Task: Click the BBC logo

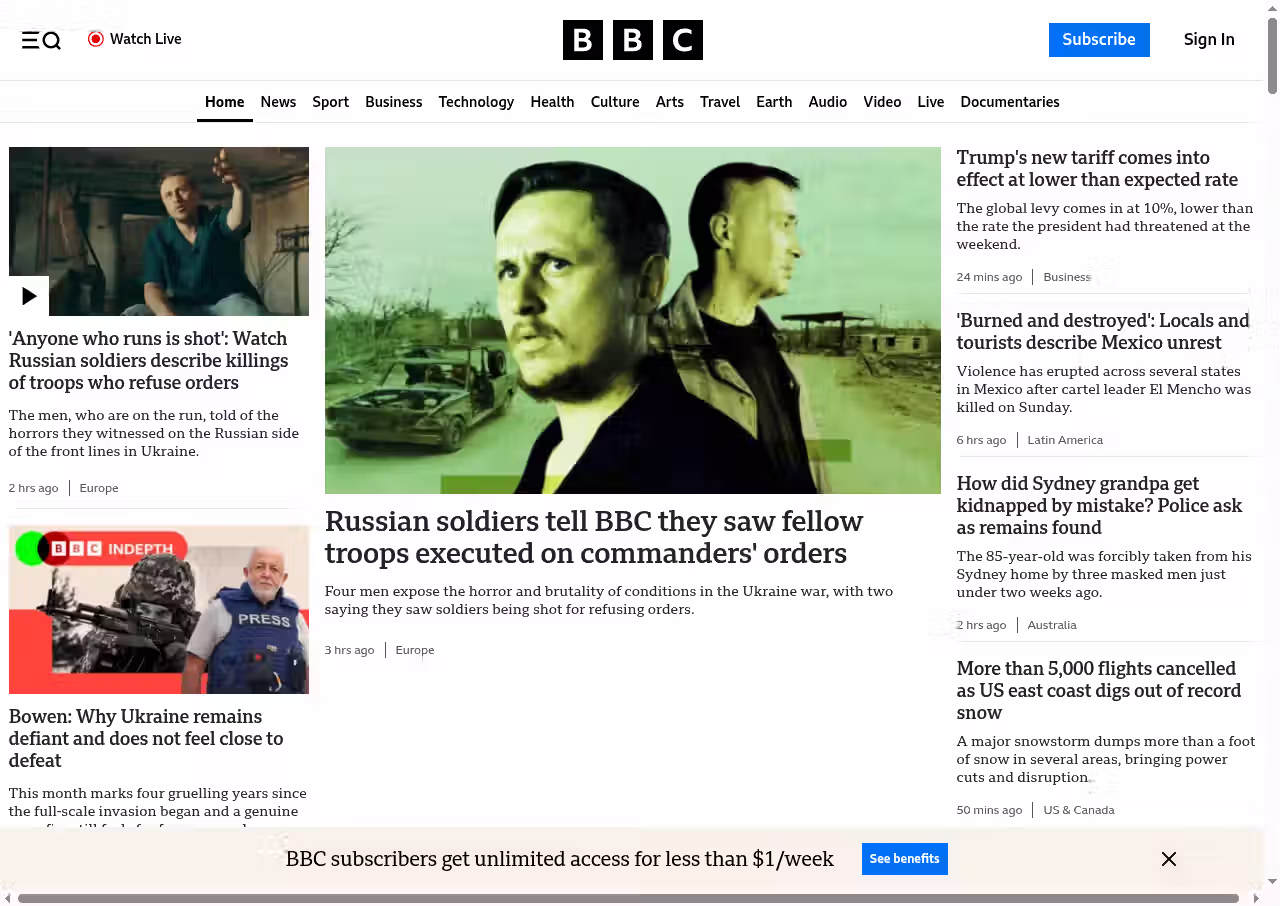Action: [632, 40]
